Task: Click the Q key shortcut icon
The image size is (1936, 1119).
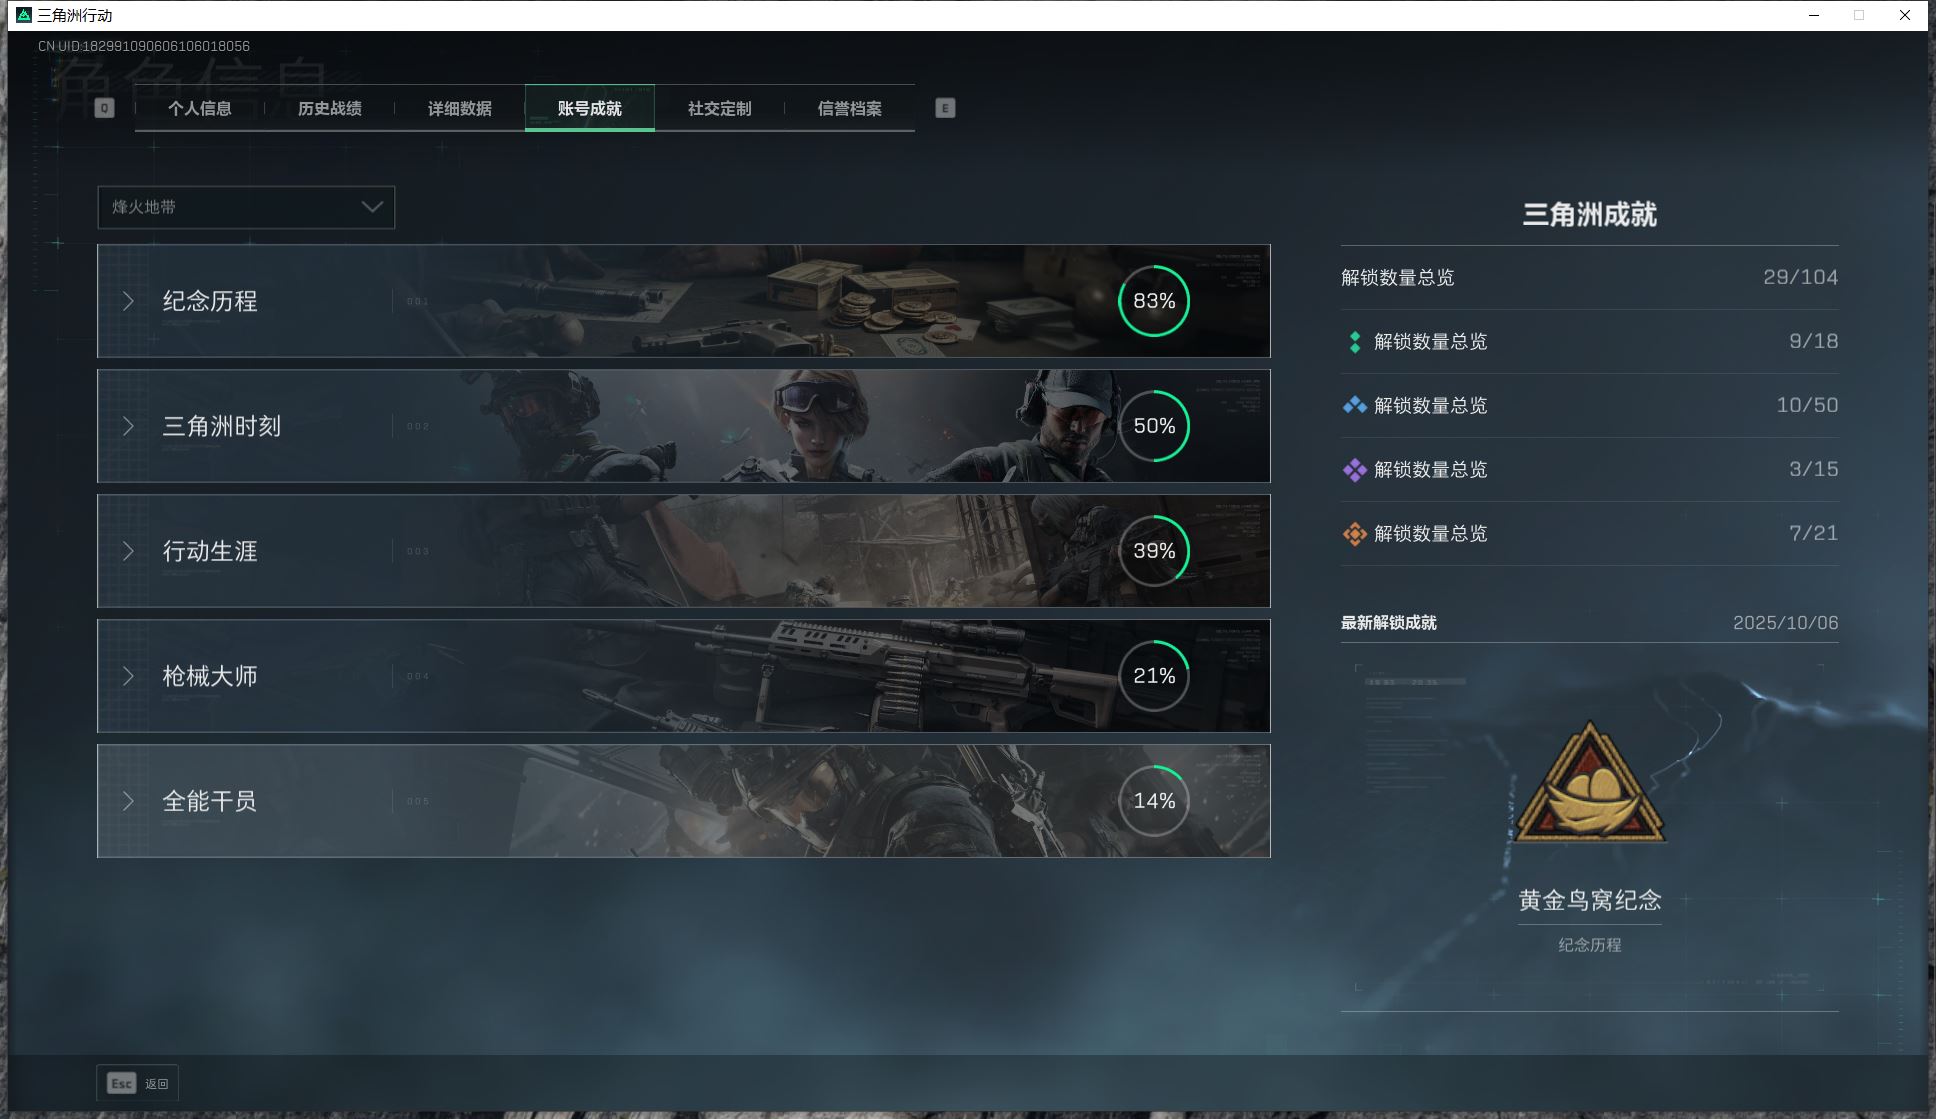Action: tap(104, 108)
